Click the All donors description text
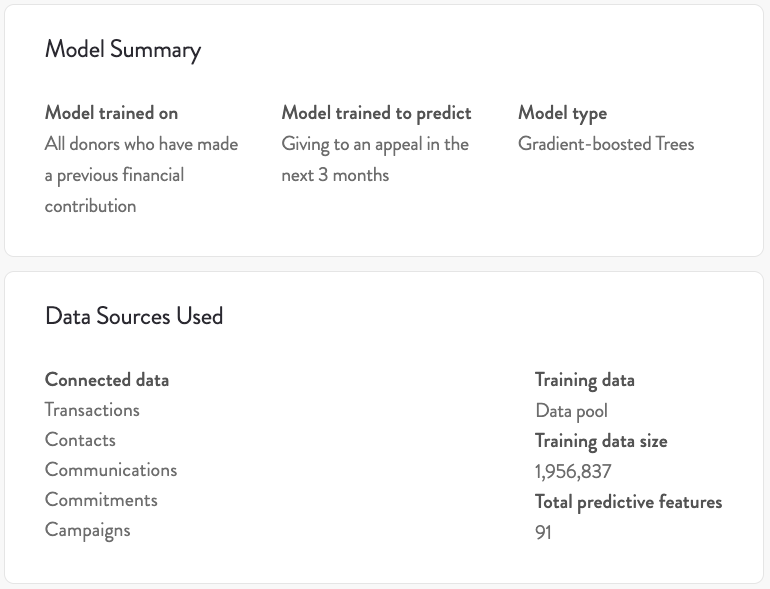This screenshot has width=770, height=589. [141, 175]
